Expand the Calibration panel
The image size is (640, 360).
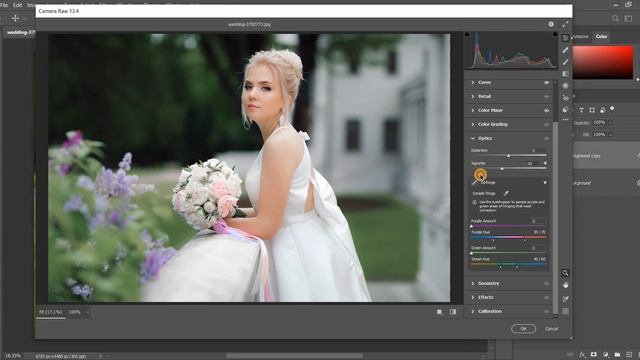[473, 311]
